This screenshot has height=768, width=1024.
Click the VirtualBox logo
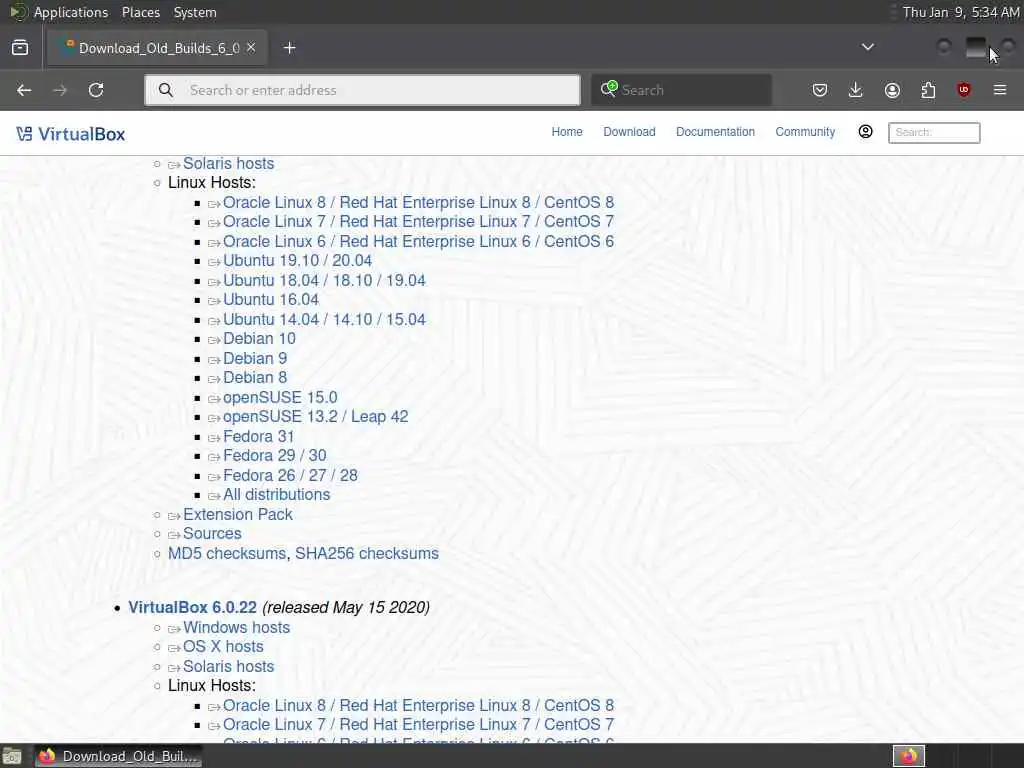71,135
